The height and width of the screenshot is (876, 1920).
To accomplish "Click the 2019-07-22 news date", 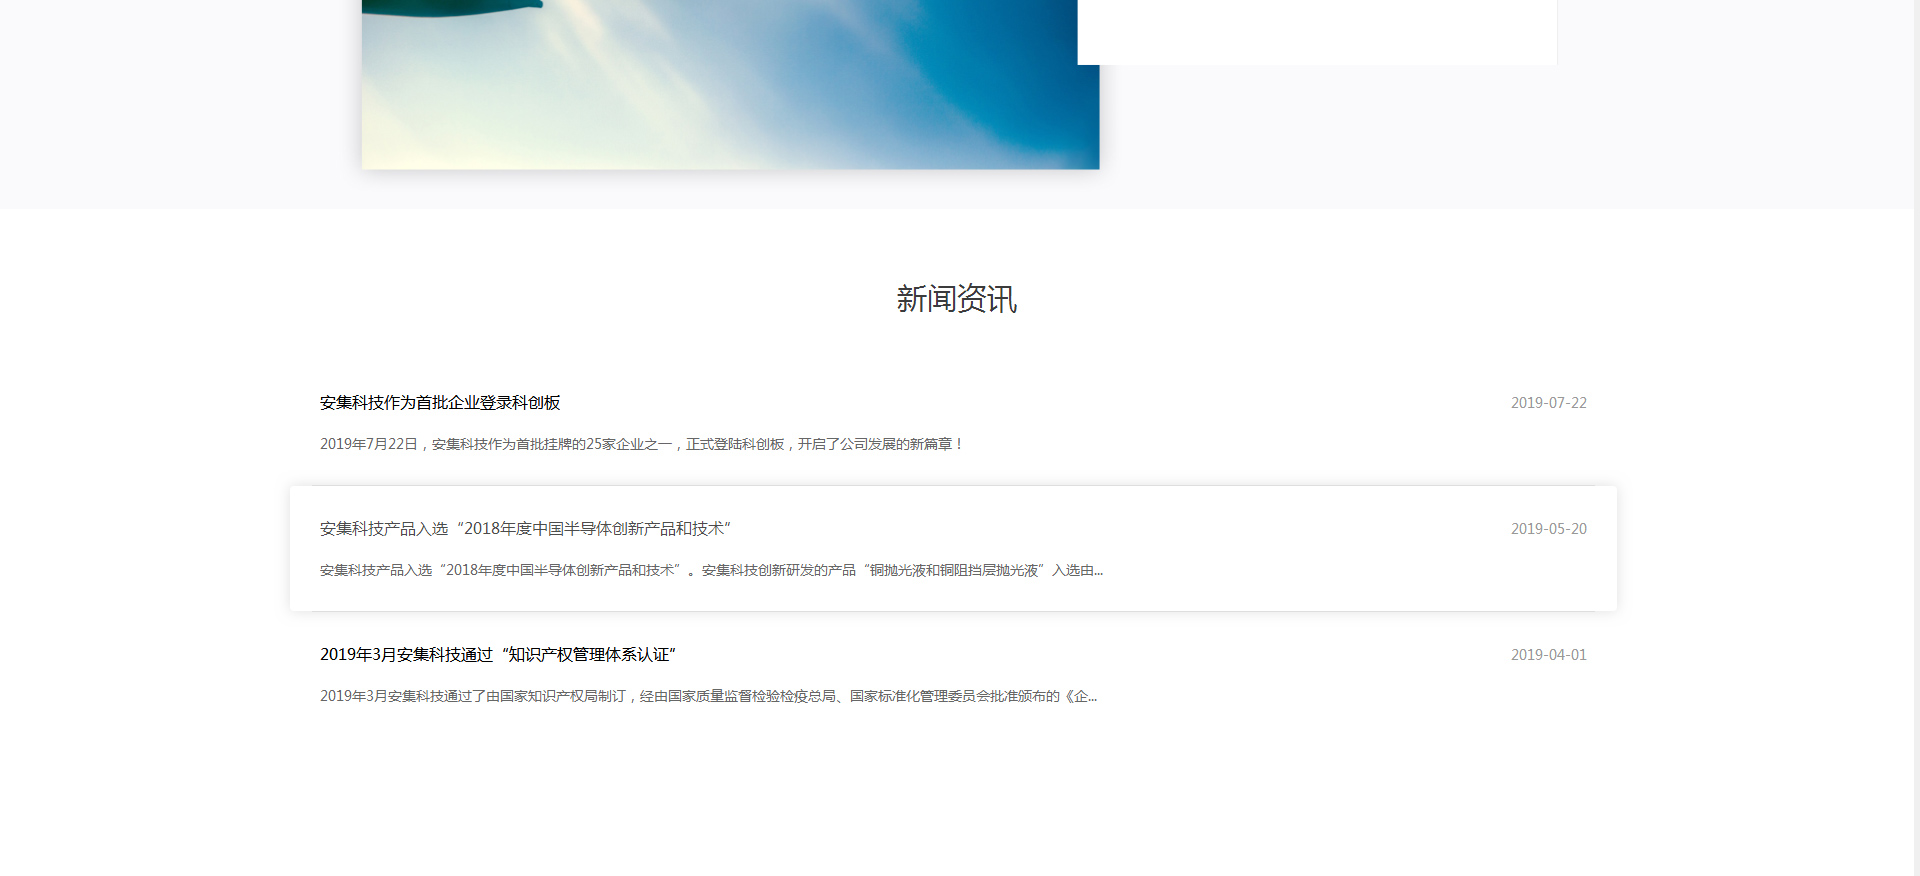I will [1548, 403].
